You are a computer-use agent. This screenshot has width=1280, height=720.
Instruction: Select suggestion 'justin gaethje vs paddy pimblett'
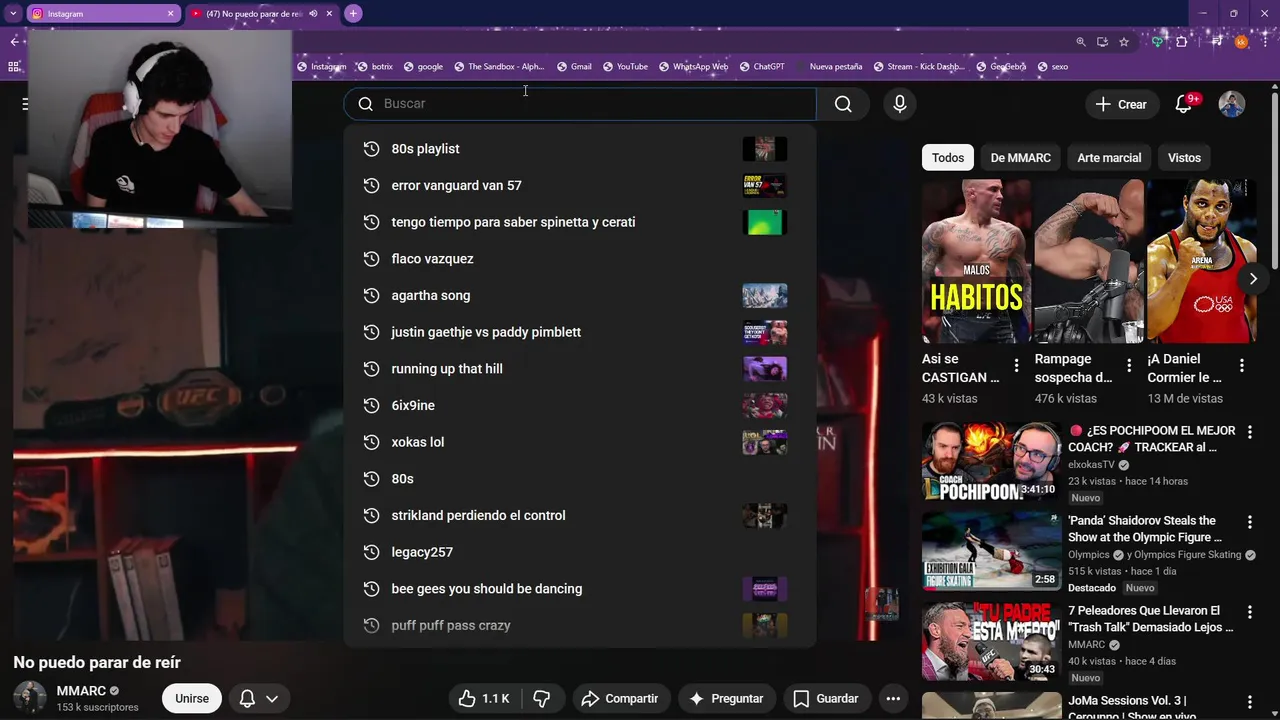(579, 332)
